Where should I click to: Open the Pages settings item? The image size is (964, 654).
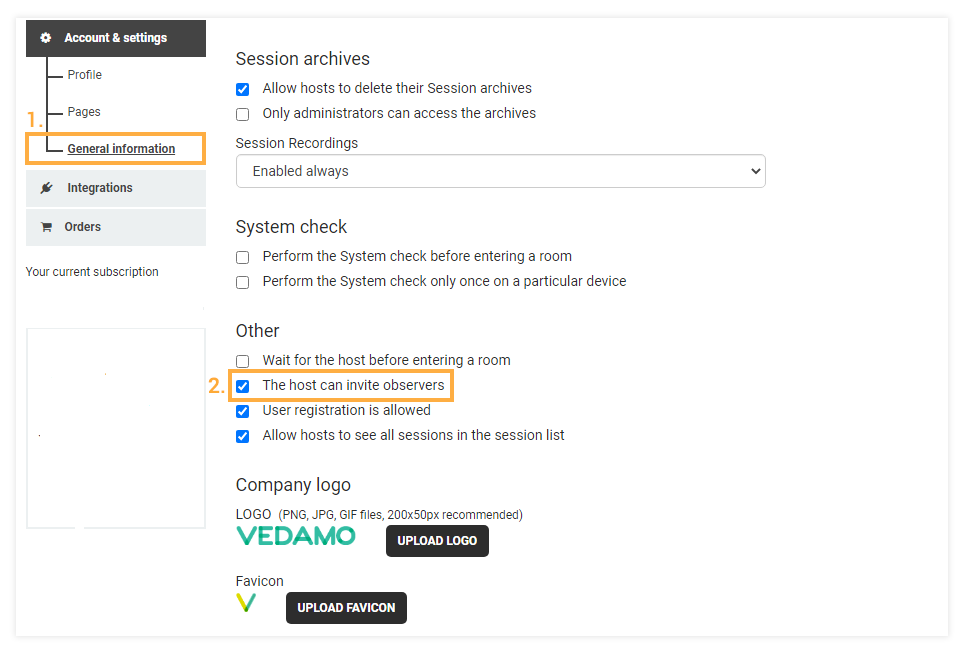click(x=84, y=112)
